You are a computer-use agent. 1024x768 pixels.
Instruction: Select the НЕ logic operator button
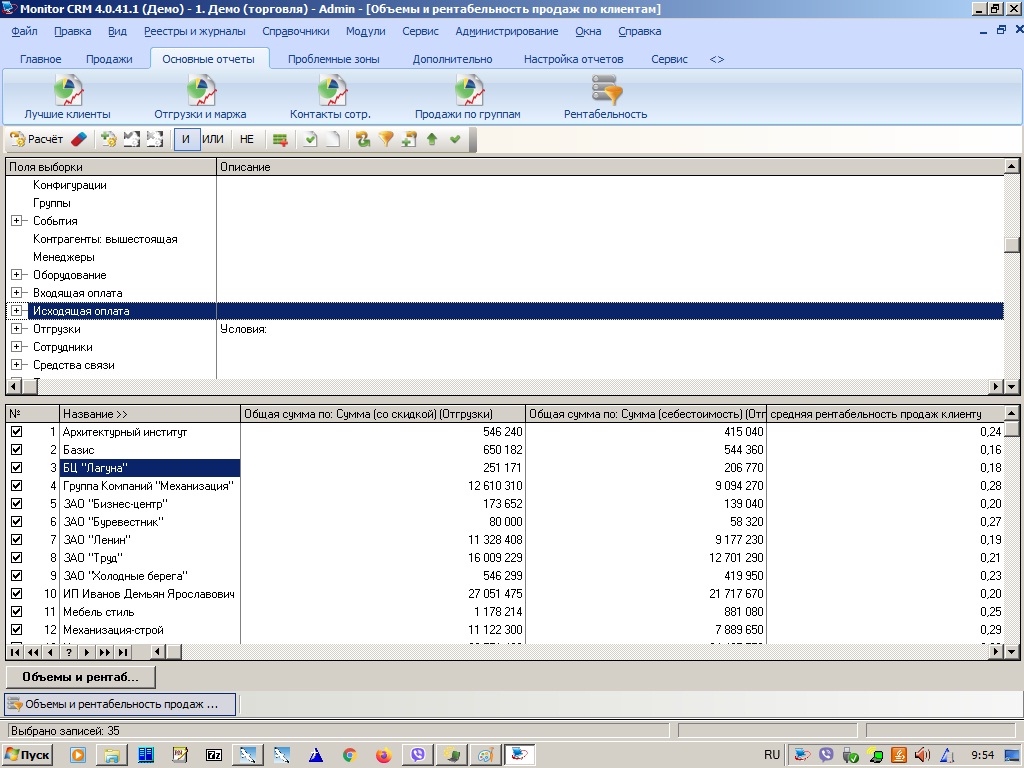(247, 139)
